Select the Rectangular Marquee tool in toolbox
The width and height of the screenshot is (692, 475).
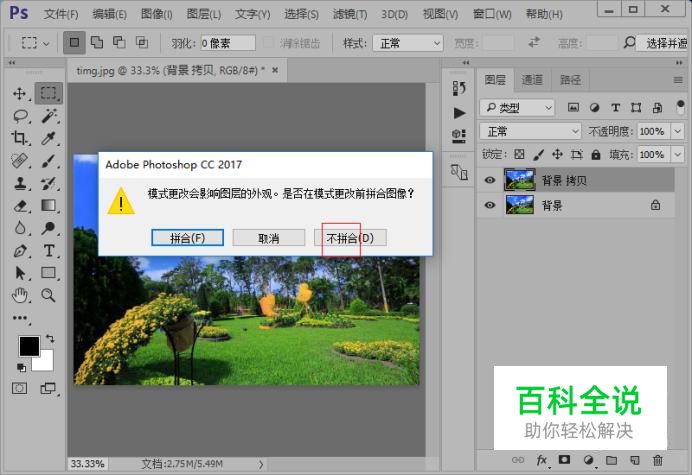click(49, 93)
